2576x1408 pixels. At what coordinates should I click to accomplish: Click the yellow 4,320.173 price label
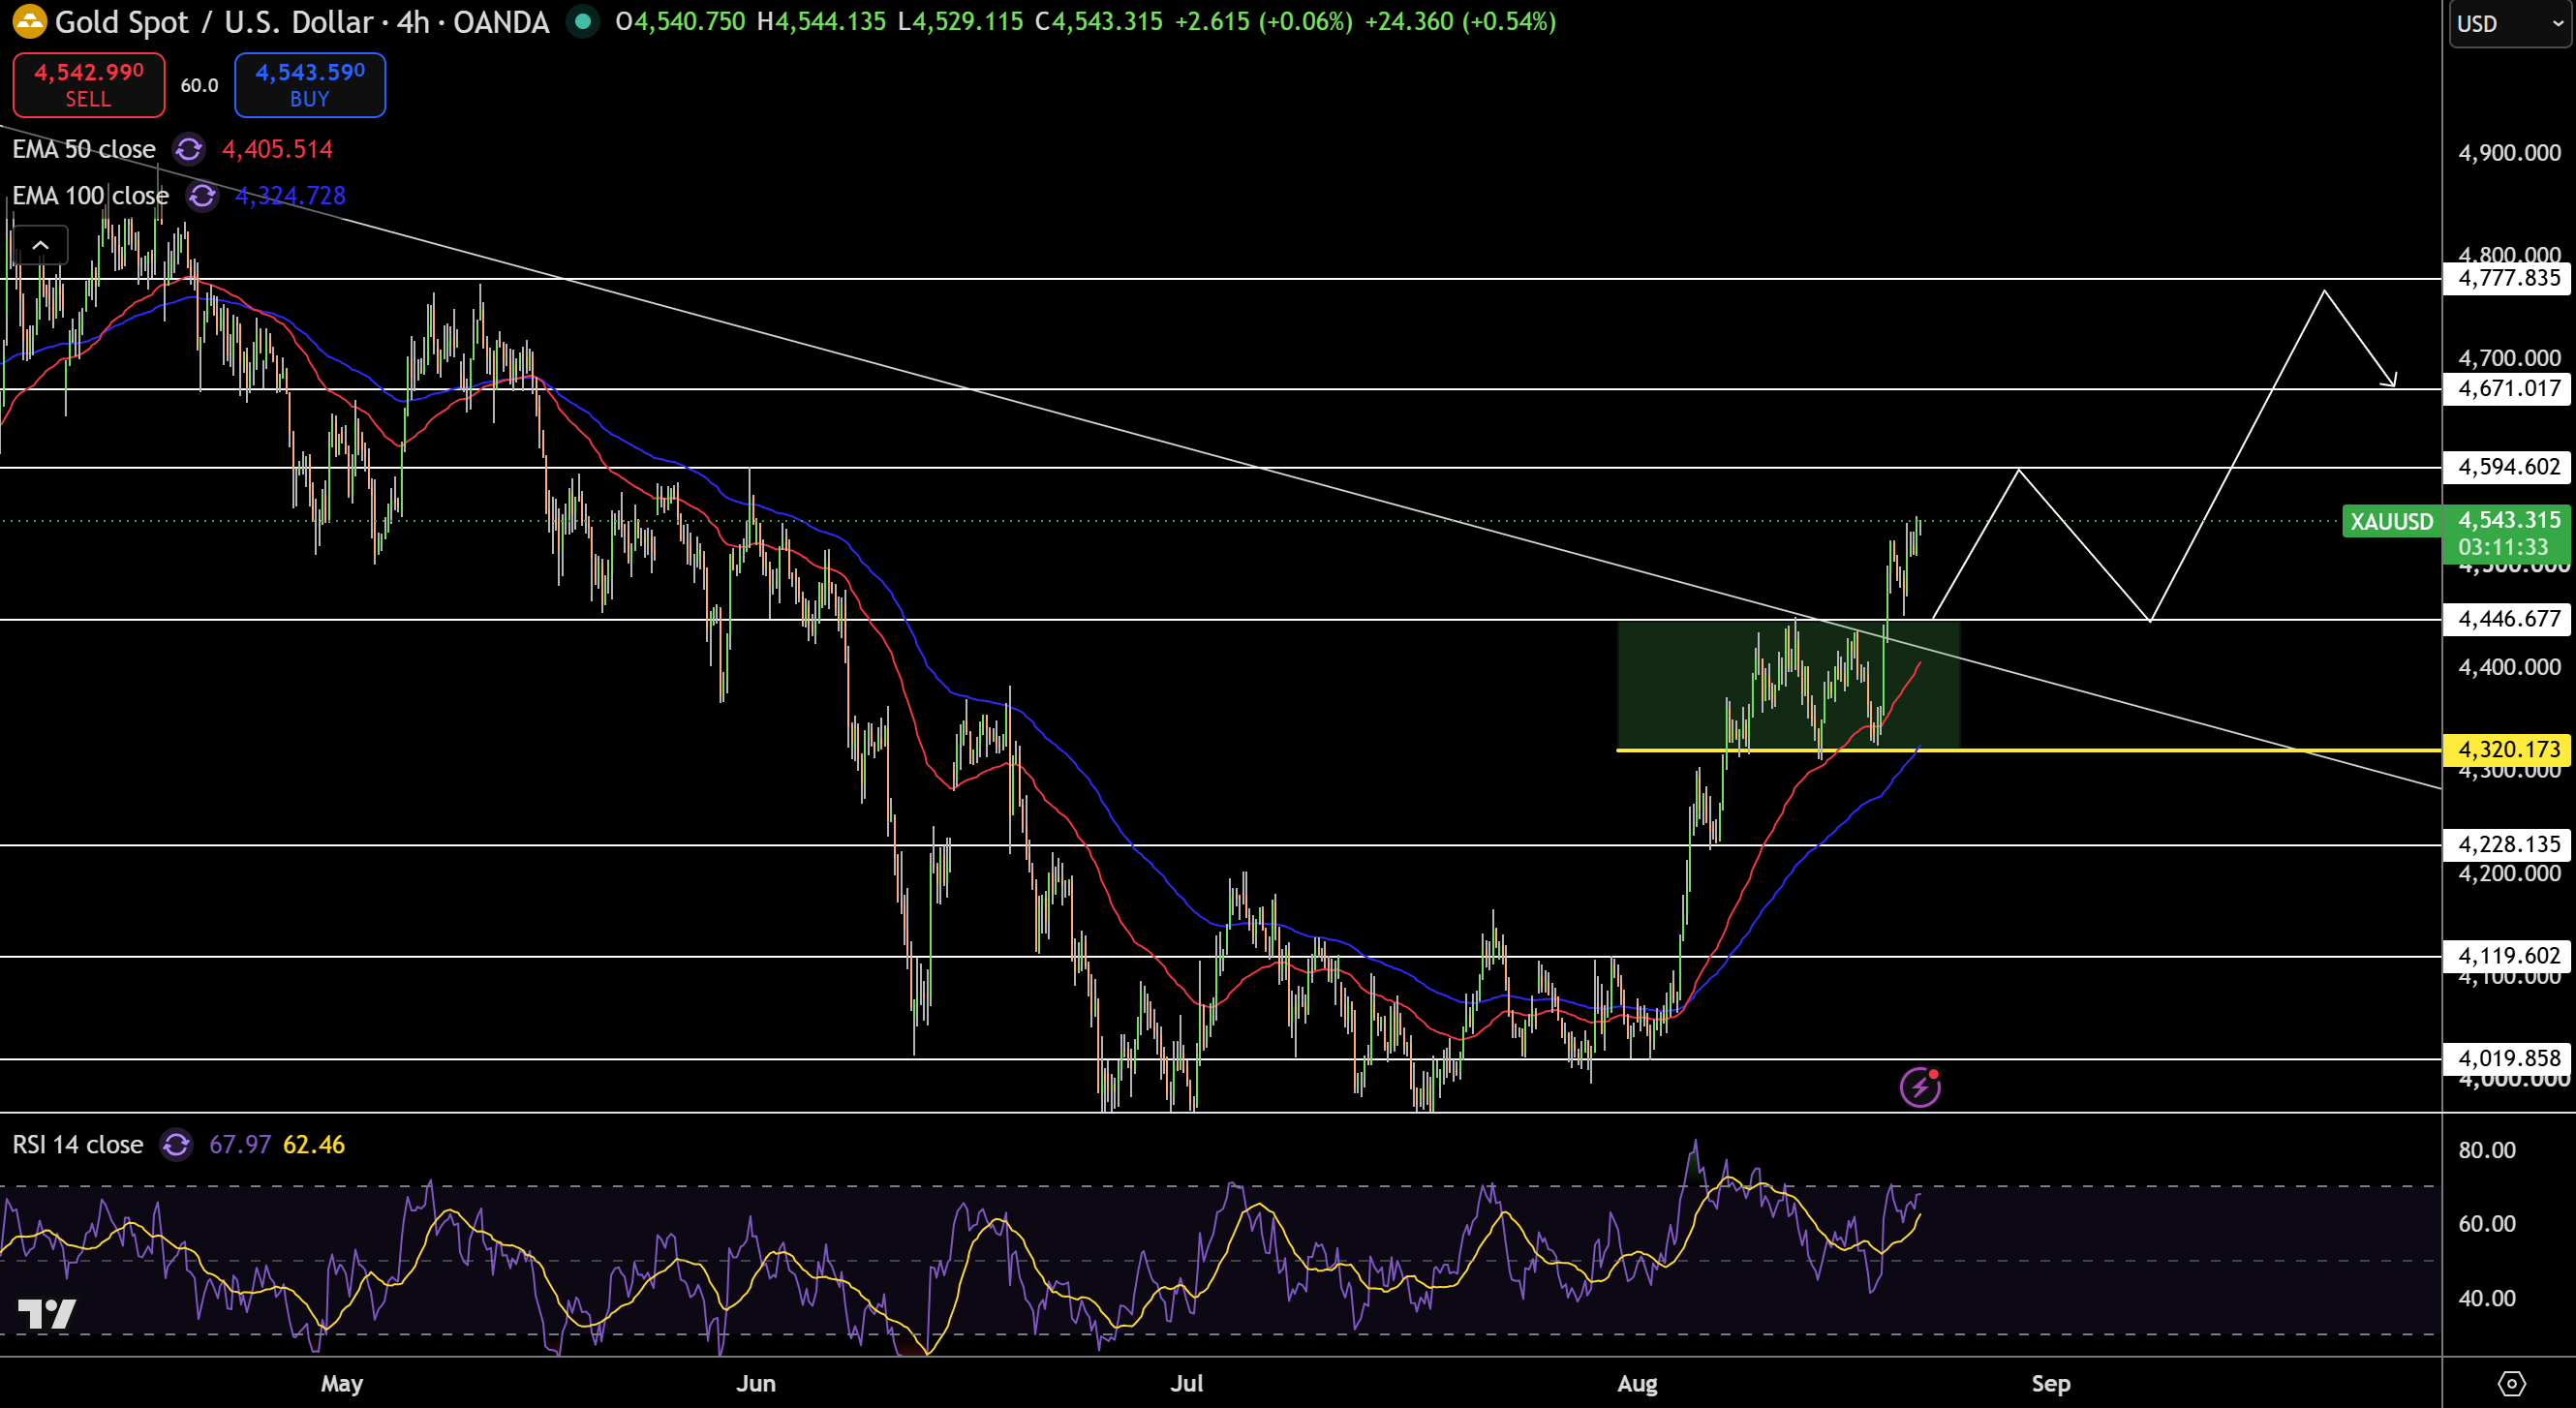coord(2508,750)
